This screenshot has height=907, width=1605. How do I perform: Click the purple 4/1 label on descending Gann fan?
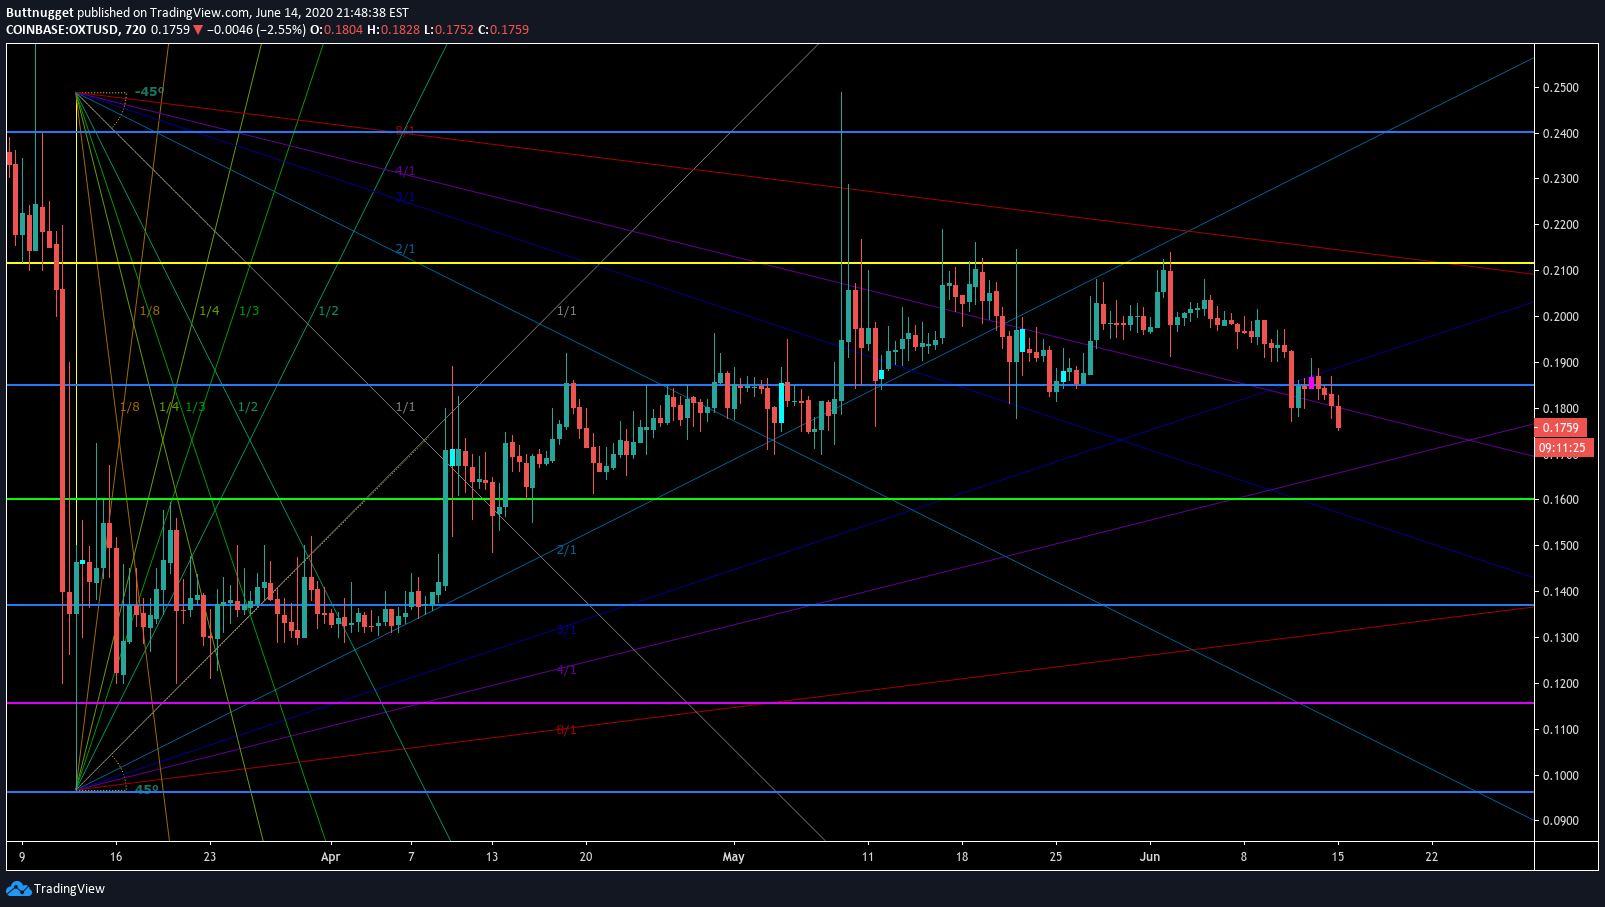pos(405,171)
